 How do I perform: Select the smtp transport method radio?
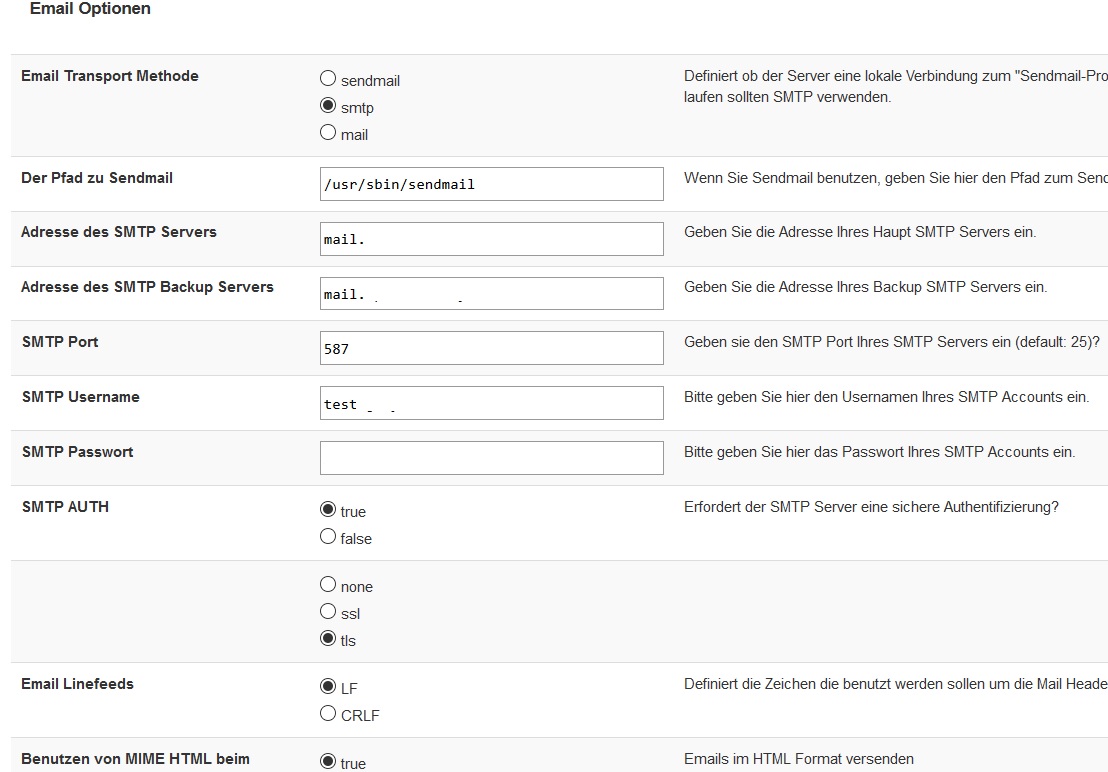[328, 106]
